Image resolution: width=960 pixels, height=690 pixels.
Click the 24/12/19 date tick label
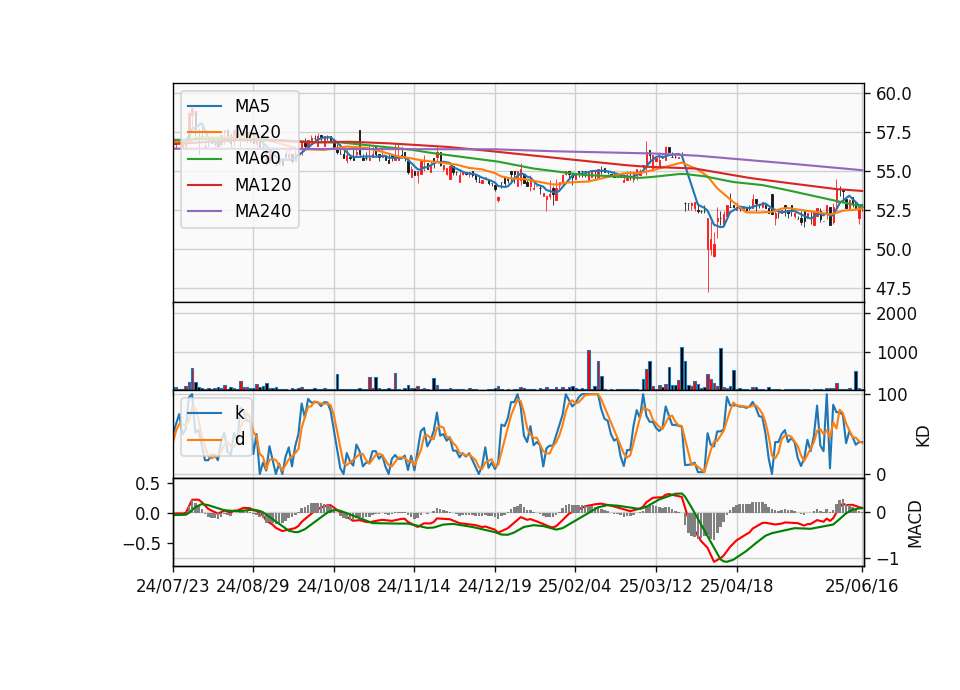[495, 586]
